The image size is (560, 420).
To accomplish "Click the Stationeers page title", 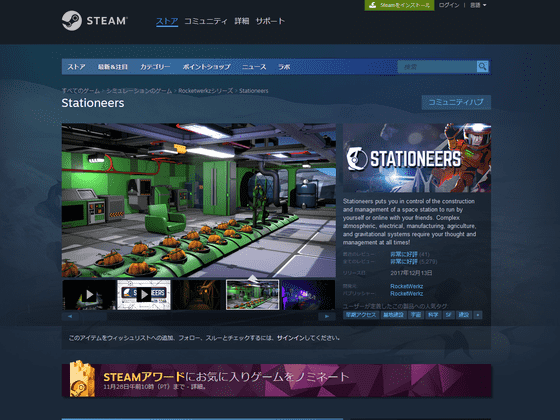I will (x=93, y=103).
